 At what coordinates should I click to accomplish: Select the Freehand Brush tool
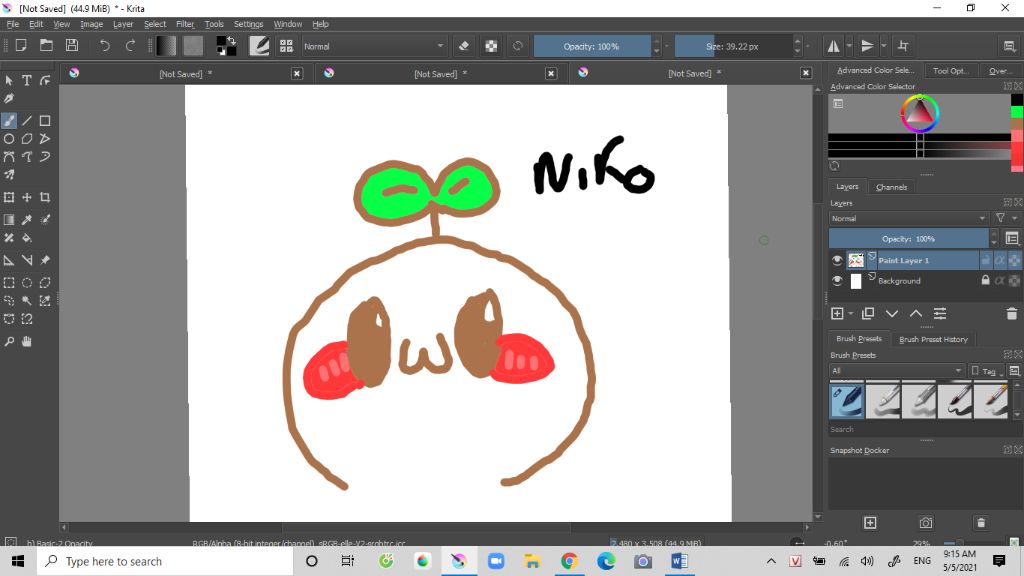click(x=9, y=121)
